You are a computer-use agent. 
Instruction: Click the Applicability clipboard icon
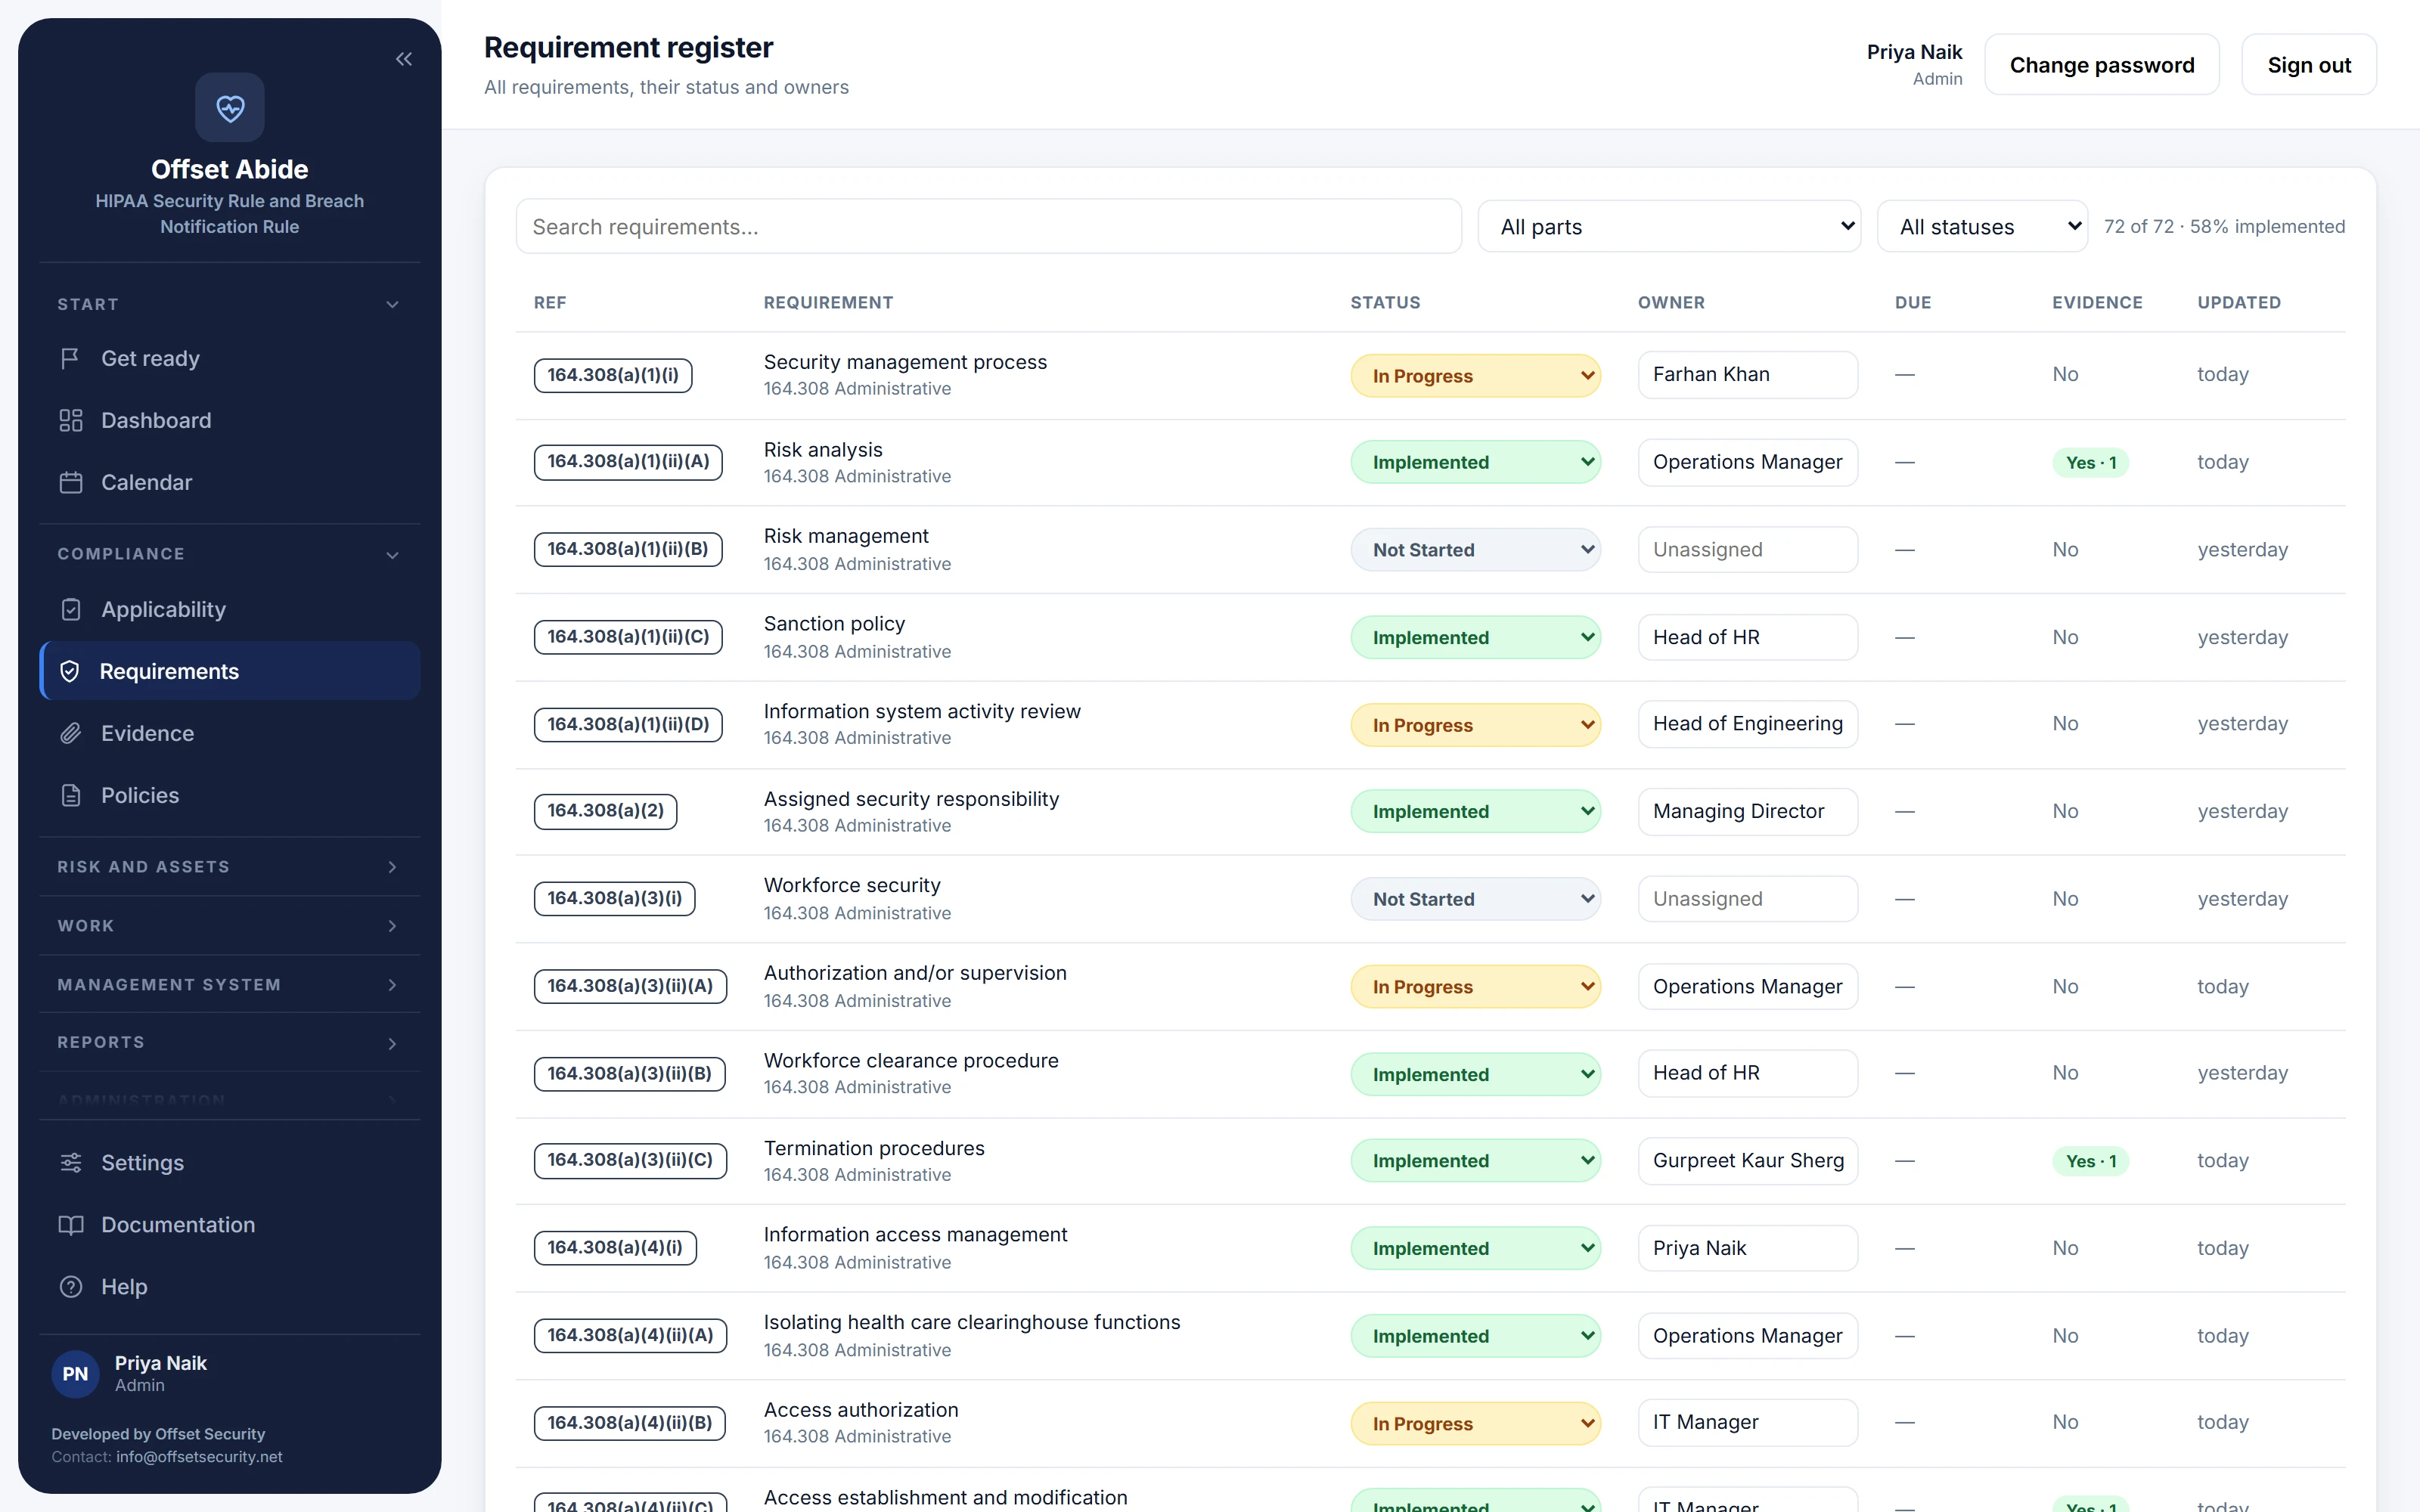pyautogui.click(x=70, y=609)
